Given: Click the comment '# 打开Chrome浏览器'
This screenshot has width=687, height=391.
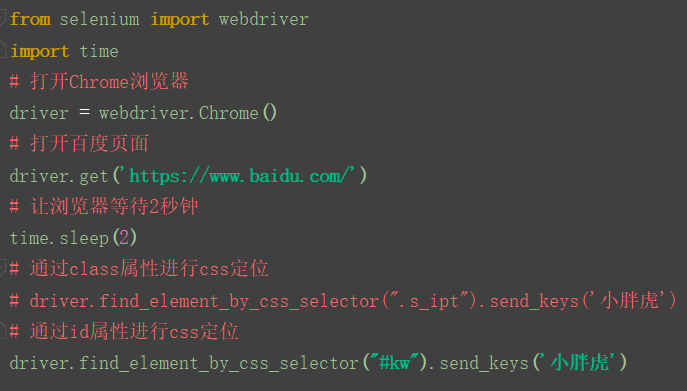Looking at the screenshot, I should click(99, 82).
